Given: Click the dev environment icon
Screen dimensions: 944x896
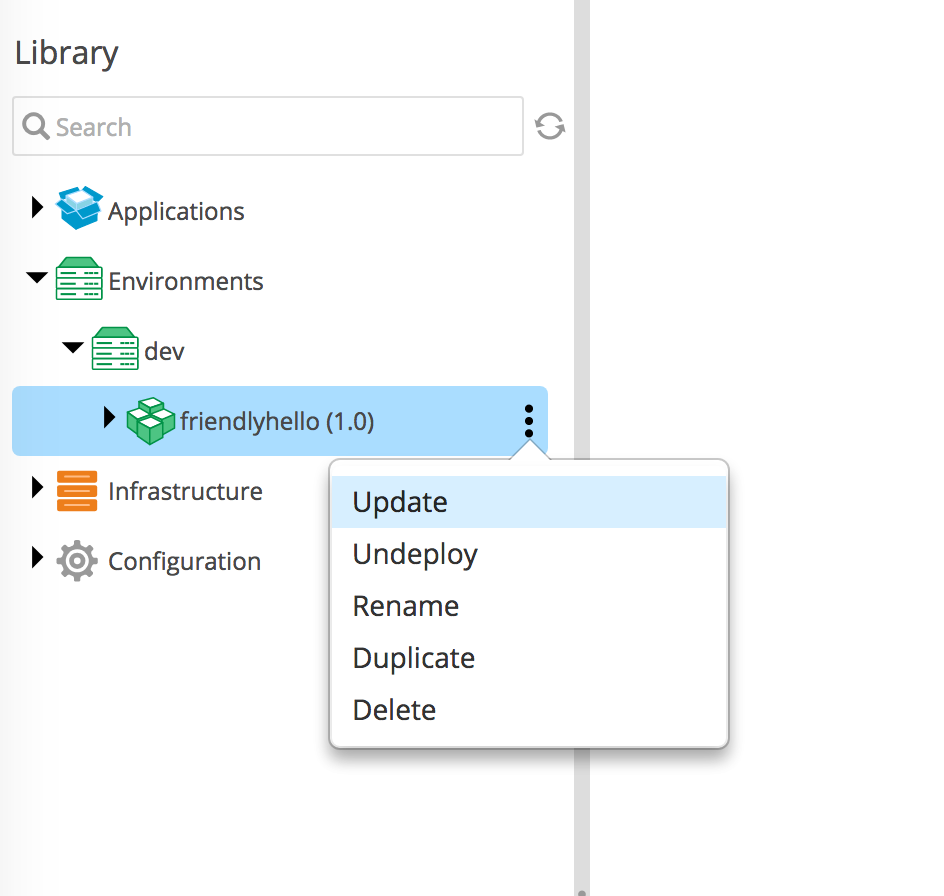Looking at the screenshot, I should coord(115,349).
